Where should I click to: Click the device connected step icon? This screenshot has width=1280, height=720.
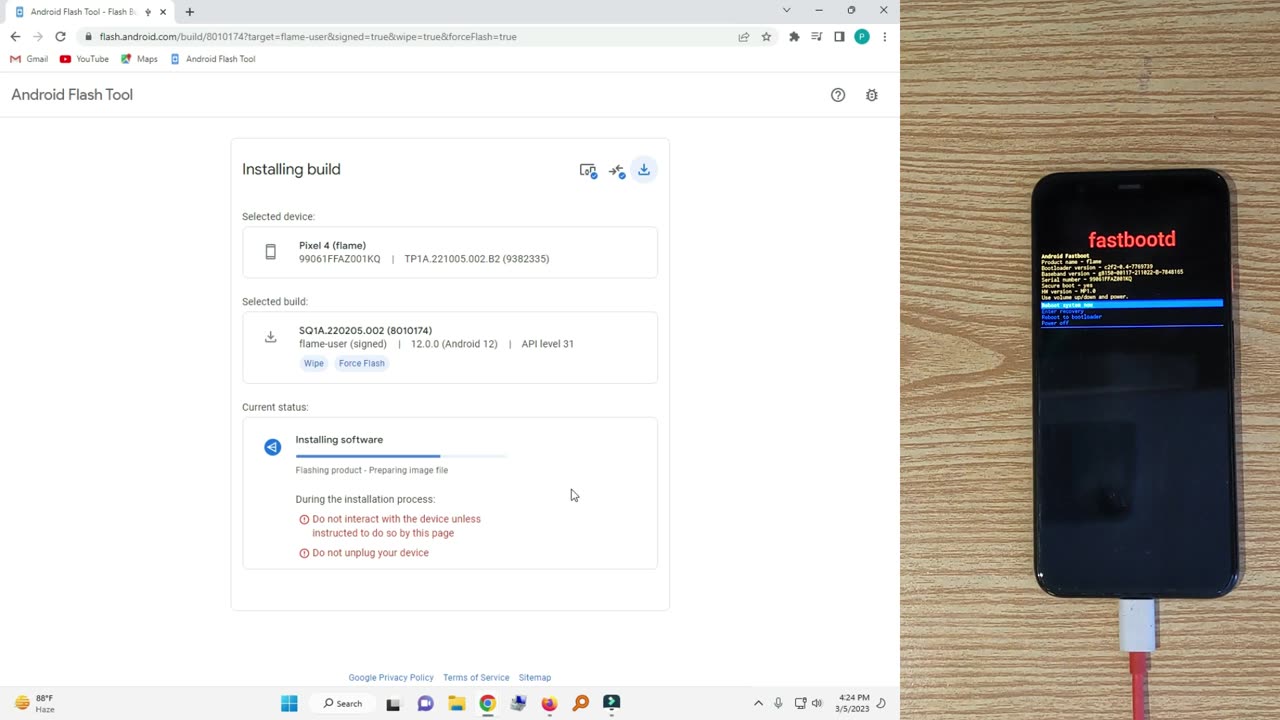click(x=588, y=170)
